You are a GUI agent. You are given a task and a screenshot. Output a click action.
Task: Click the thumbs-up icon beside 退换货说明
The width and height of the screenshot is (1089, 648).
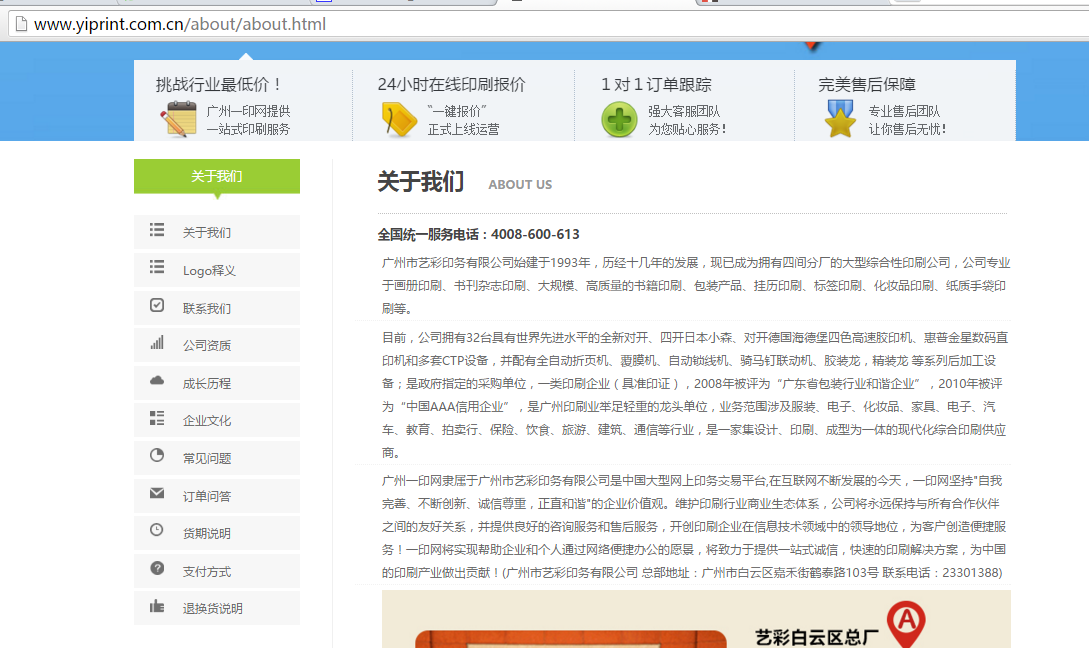tap(157, 606)
